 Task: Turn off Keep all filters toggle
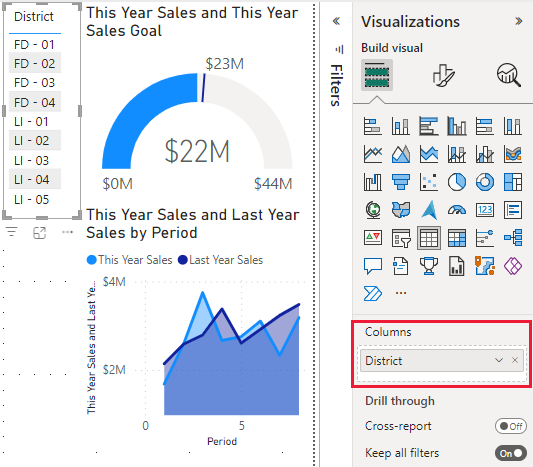pyautogui.click(x=511, y=453)
